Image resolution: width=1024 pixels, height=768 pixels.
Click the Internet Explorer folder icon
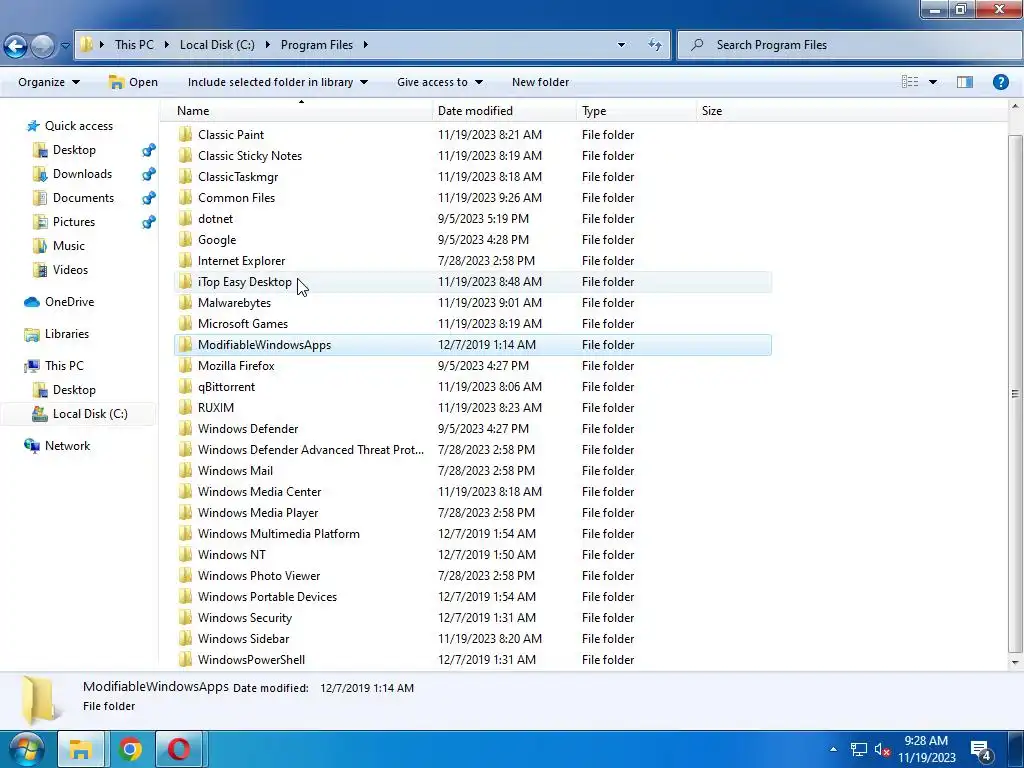click(x=185, y=261)
